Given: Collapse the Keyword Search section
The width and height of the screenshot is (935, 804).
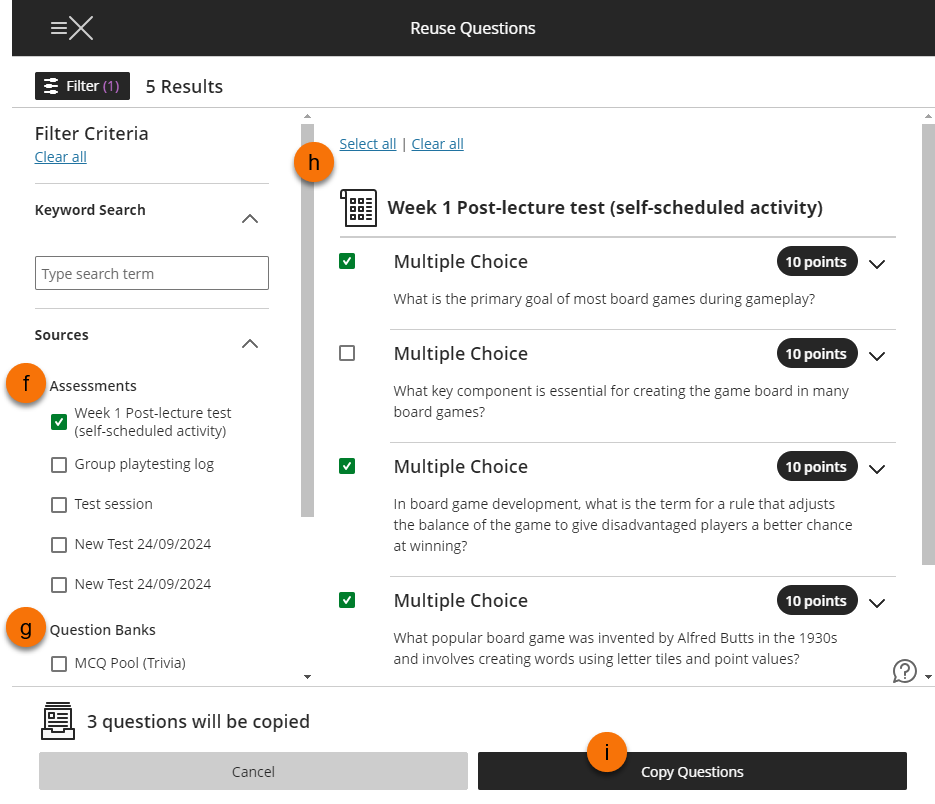Looking at the screenshot, I should [250, 219].
